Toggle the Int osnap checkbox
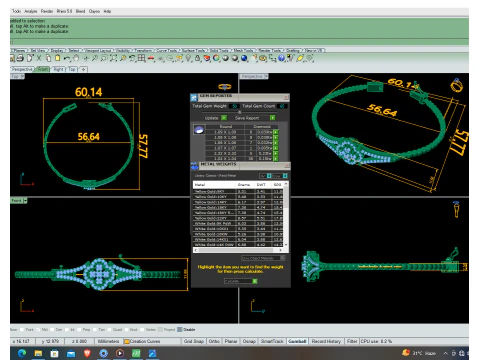This screenshot has width=480, height=360. [x=67, y=330]
